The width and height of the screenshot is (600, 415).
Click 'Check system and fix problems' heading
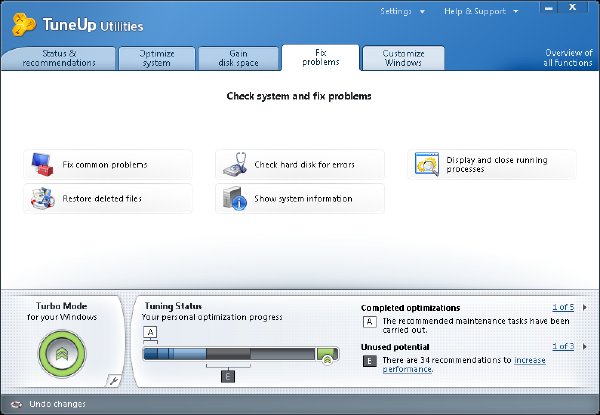click(x=299, y=96)
